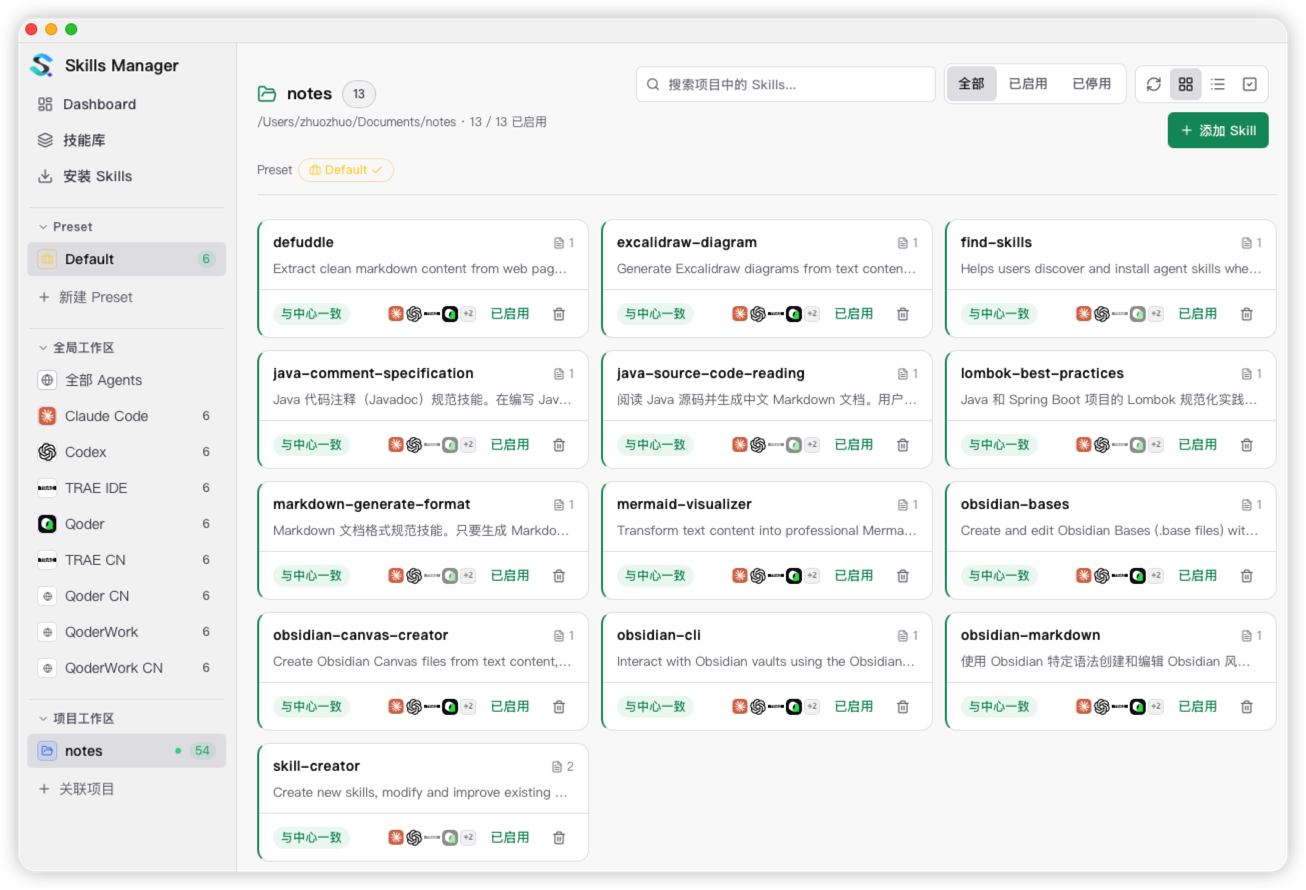The height and width of the screenshot is (890, 1306).
Task: Click Codex icon on markdown-generate-format card
Action: (414, 575)
